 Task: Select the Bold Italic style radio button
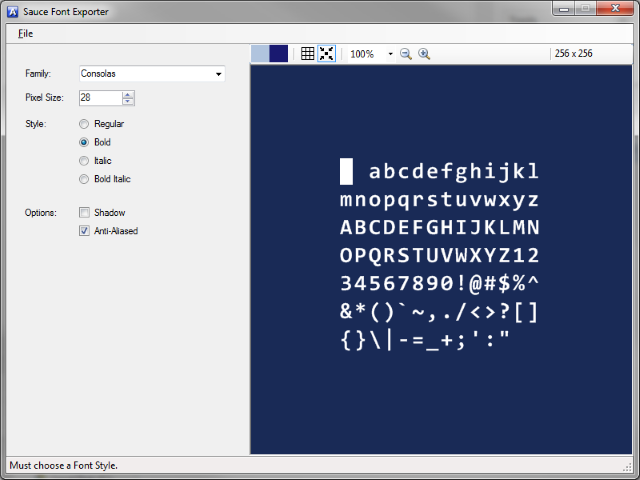(x=84, y=179)
